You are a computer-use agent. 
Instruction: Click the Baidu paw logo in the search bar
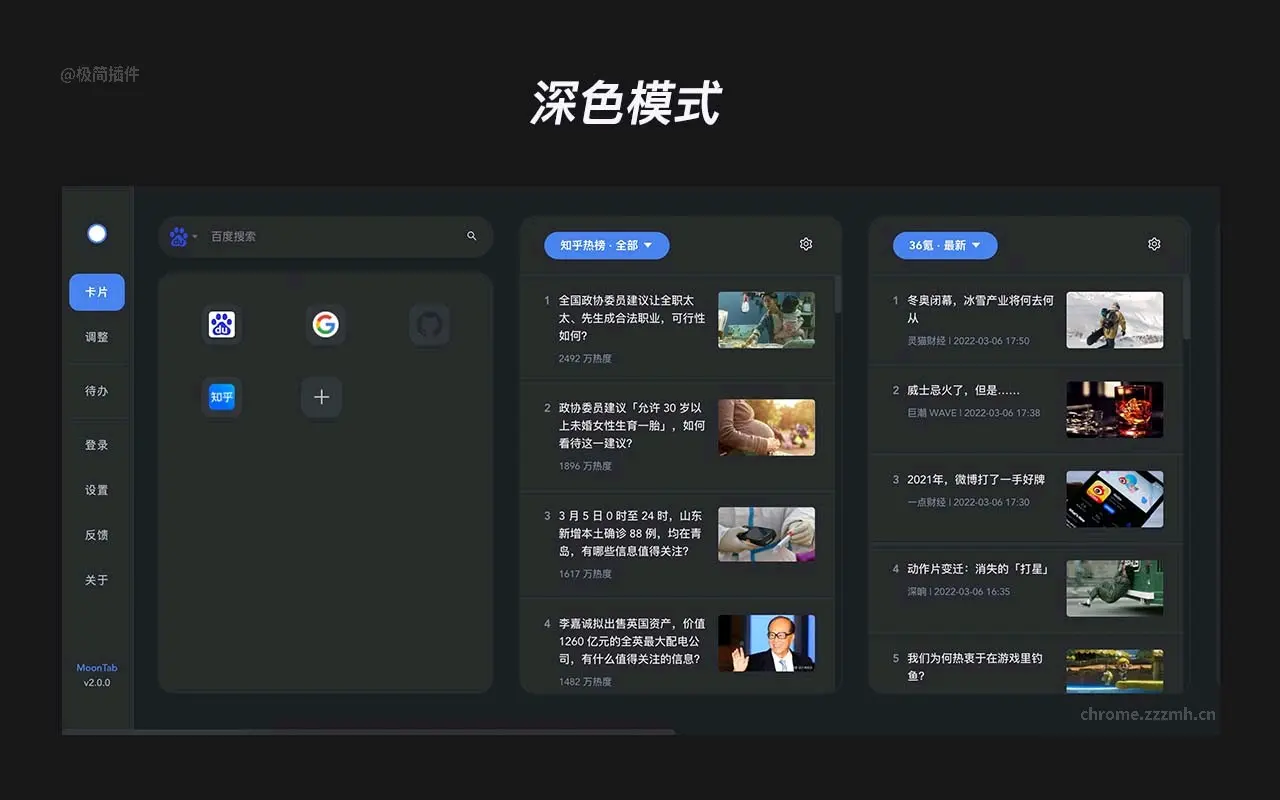point(179,236)
